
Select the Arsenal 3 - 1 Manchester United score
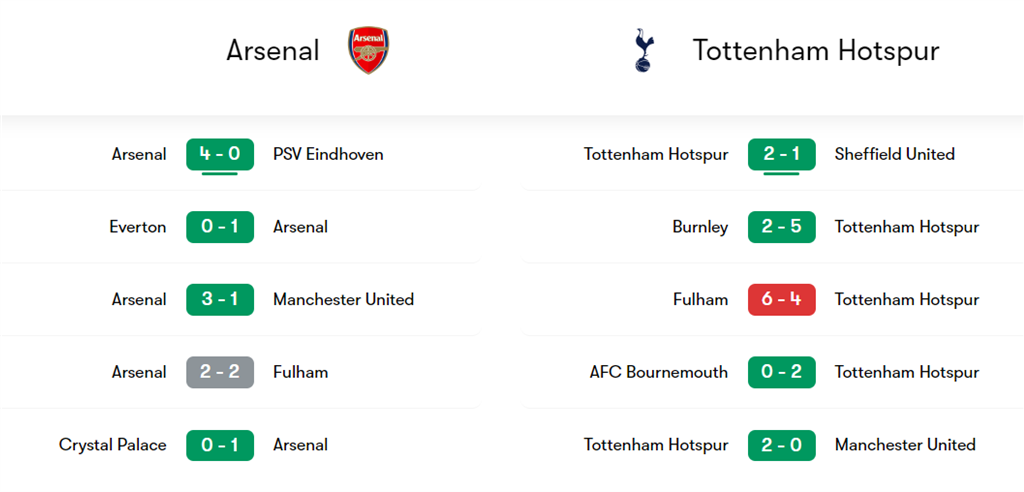click(x=220, y=299)
